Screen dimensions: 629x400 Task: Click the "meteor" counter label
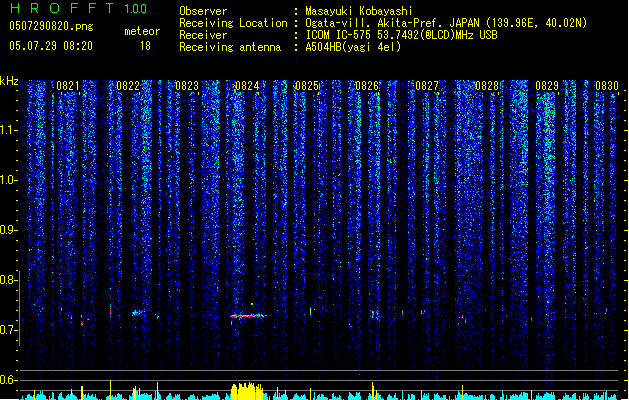coord(142,31)
